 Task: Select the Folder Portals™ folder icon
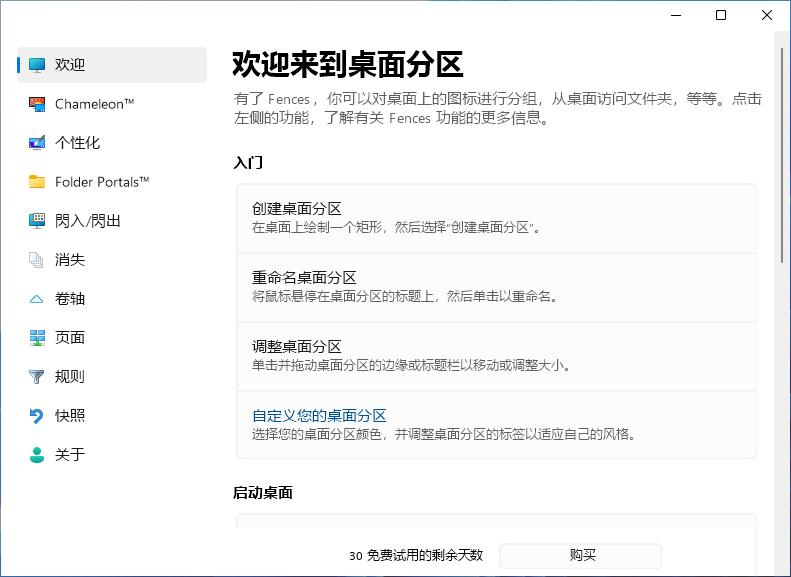click(37, 182)
